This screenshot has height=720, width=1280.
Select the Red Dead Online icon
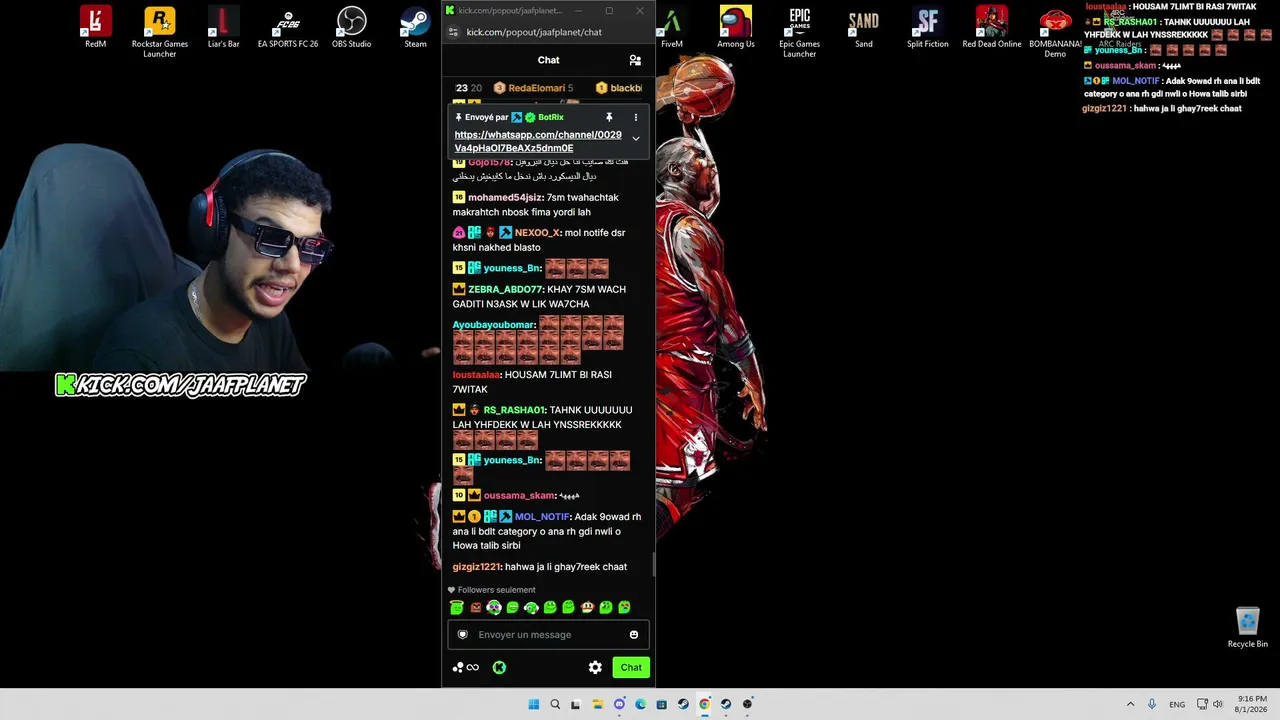[x=991, y=27]
